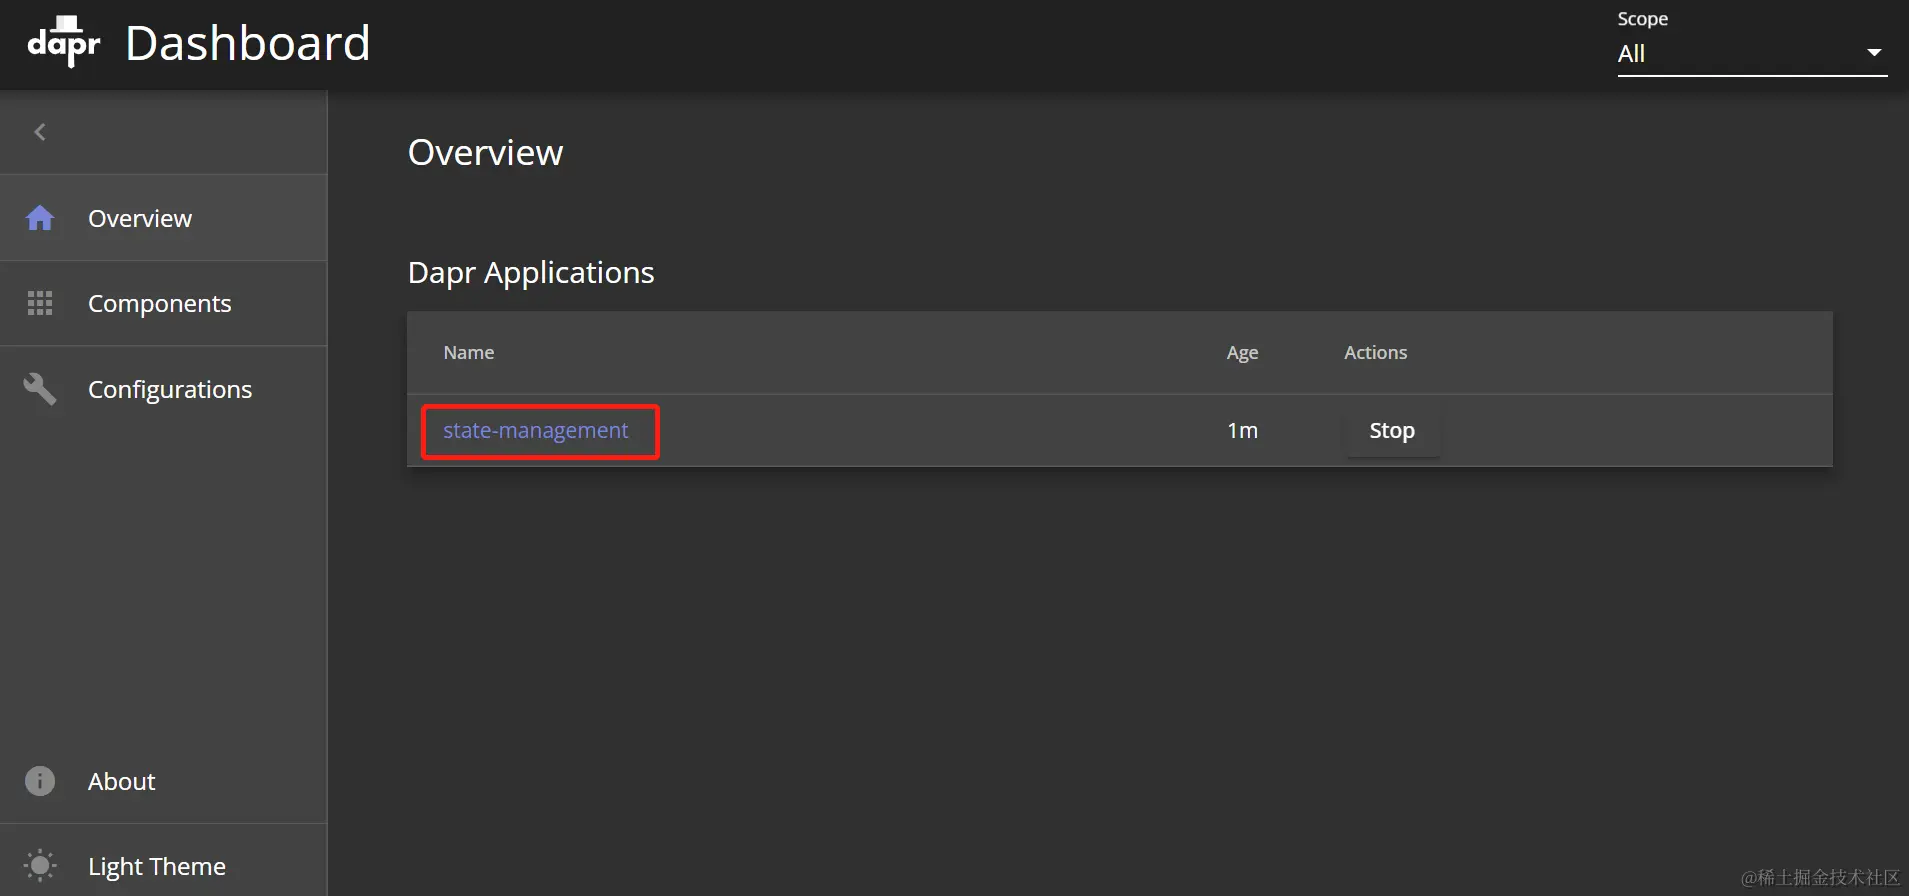Image resolution: width=1909 pixels, height=896 pixels.
Task: Collapse the sidebar with the chevron arrow
Action: 40,132
